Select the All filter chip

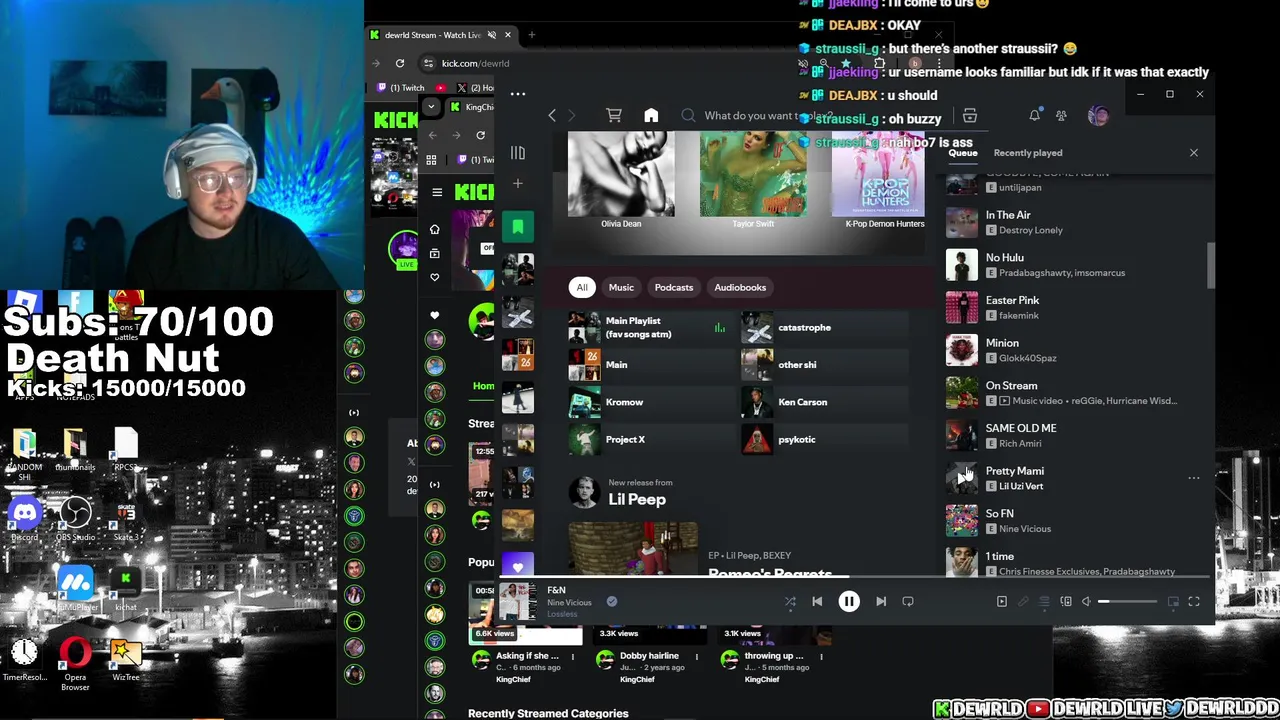click(582, 288)
